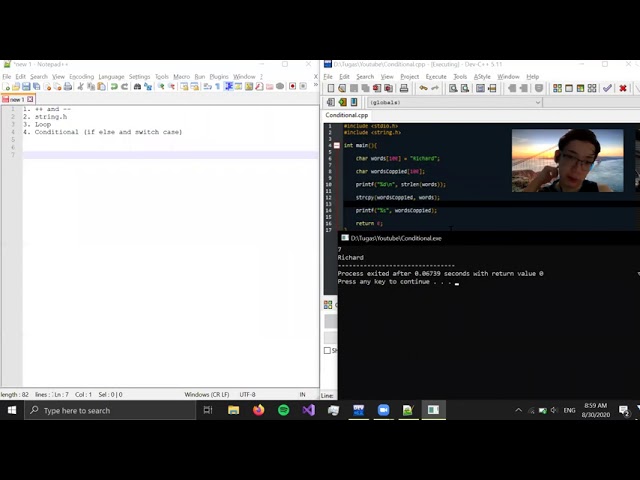The width and height of the screenshot is (640, 480).
Task: Open Macro menu in Notepad++
Action: (182, 77)
